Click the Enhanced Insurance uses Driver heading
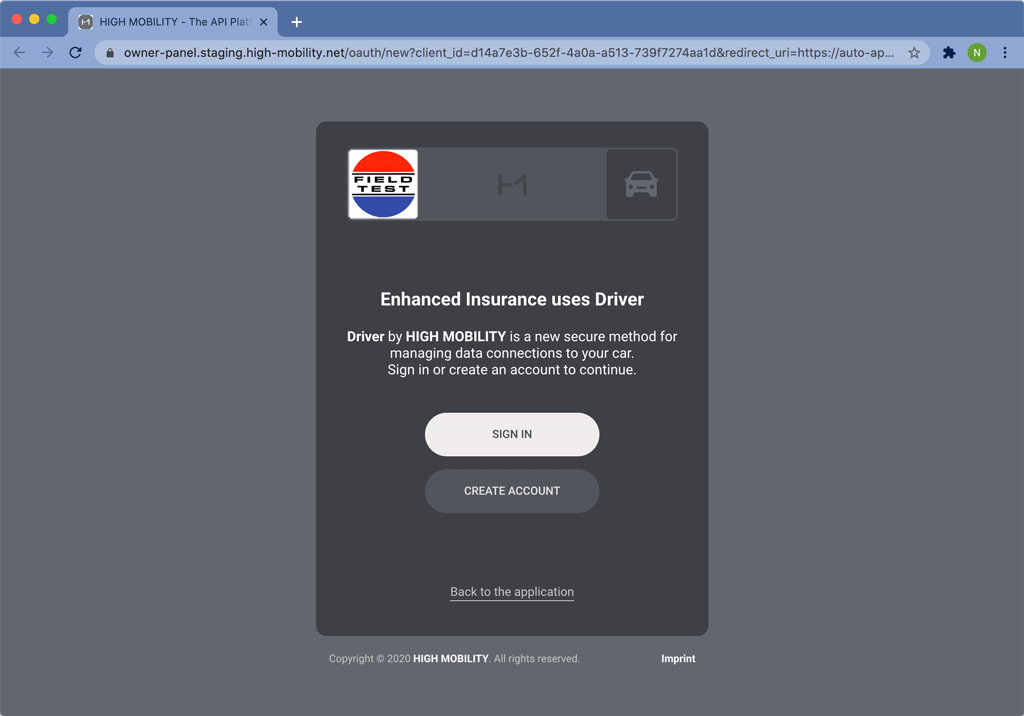The width and height of the screenshot is (1024, 716). click(x=512, y=299)
